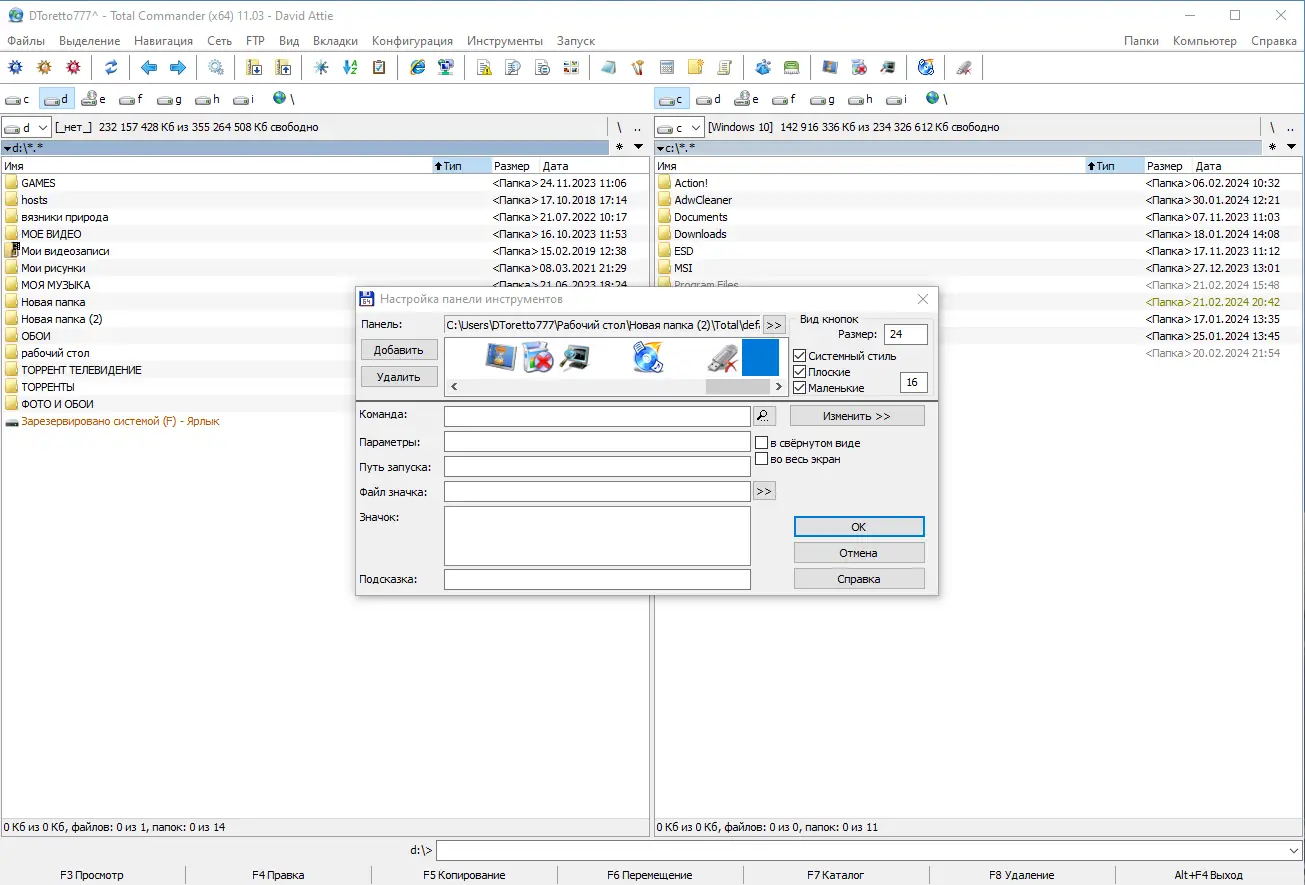Open the right panel drive dropdown showing c
1305x885 pixels.
click(x=680, y=127)
